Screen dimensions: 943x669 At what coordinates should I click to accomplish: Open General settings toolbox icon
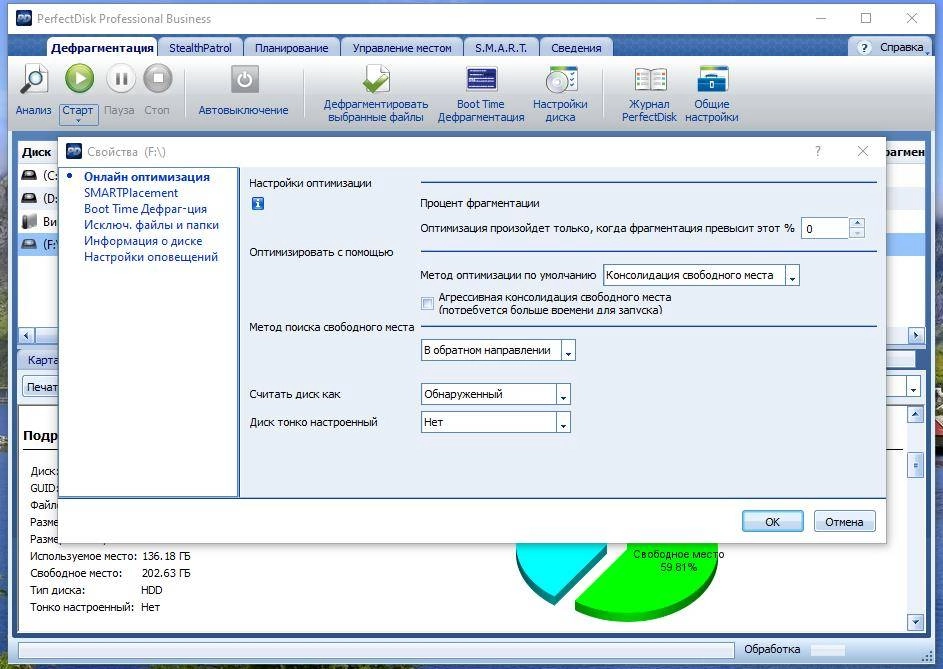tap(712, 79)
